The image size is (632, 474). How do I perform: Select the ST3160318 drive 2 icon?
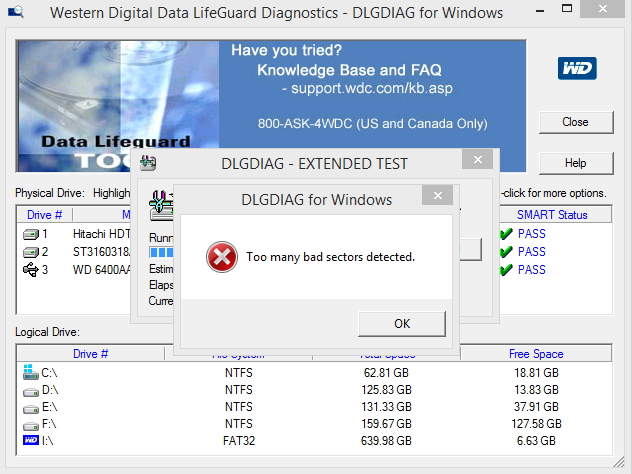[x=31, y=252]
